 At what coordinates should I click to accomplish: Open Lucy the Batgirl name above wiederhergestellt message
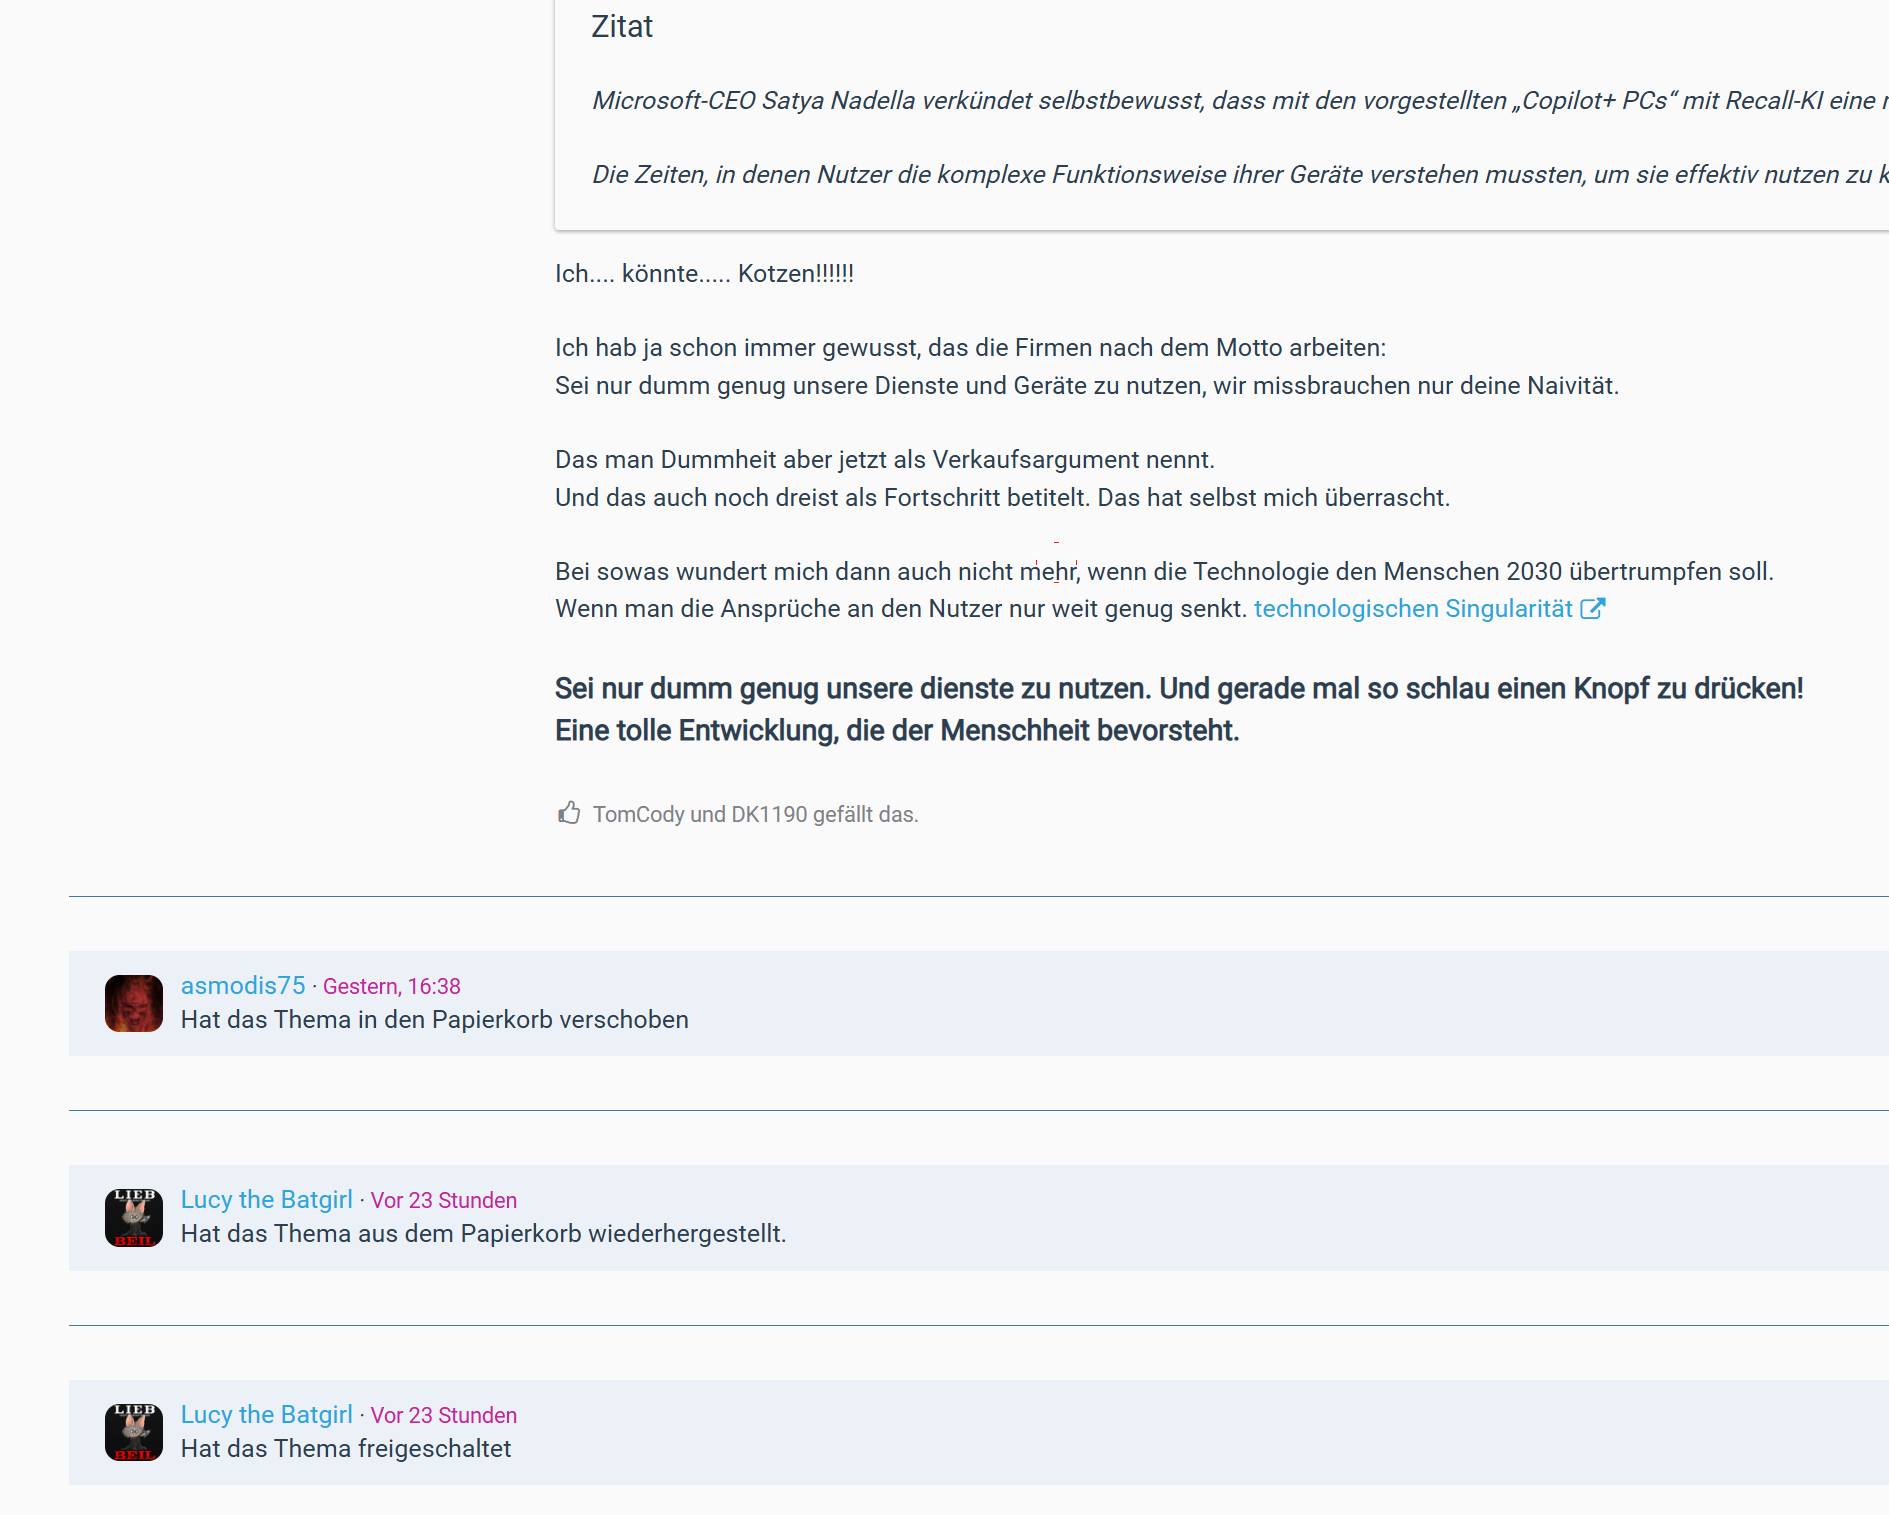tap(266, 1200)
